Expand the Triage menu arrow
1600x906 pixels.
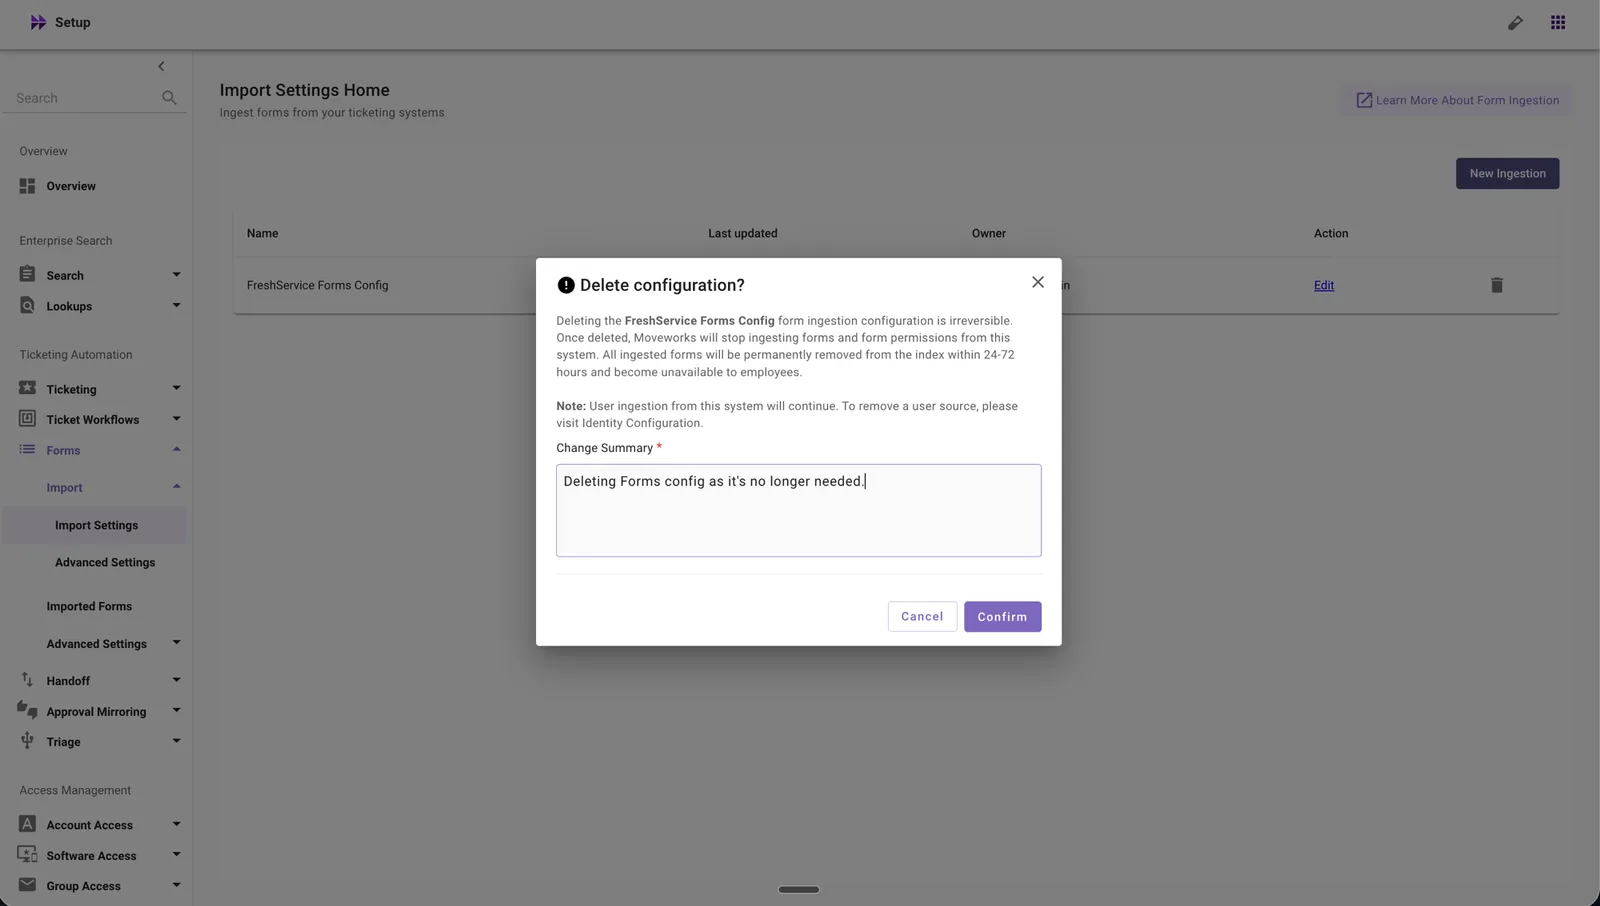[x=176, y=741]
